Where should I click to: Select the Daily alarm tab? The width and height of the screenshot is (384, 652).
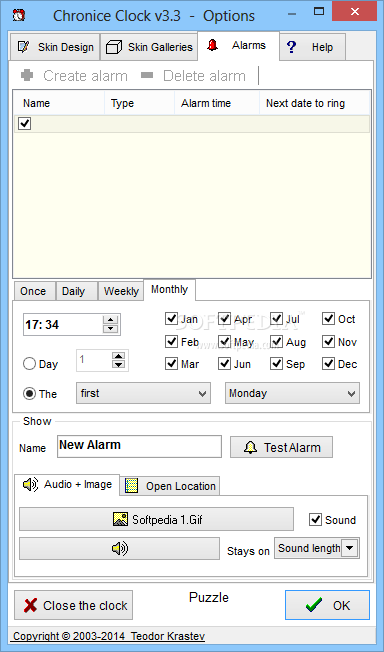point(76,291)
